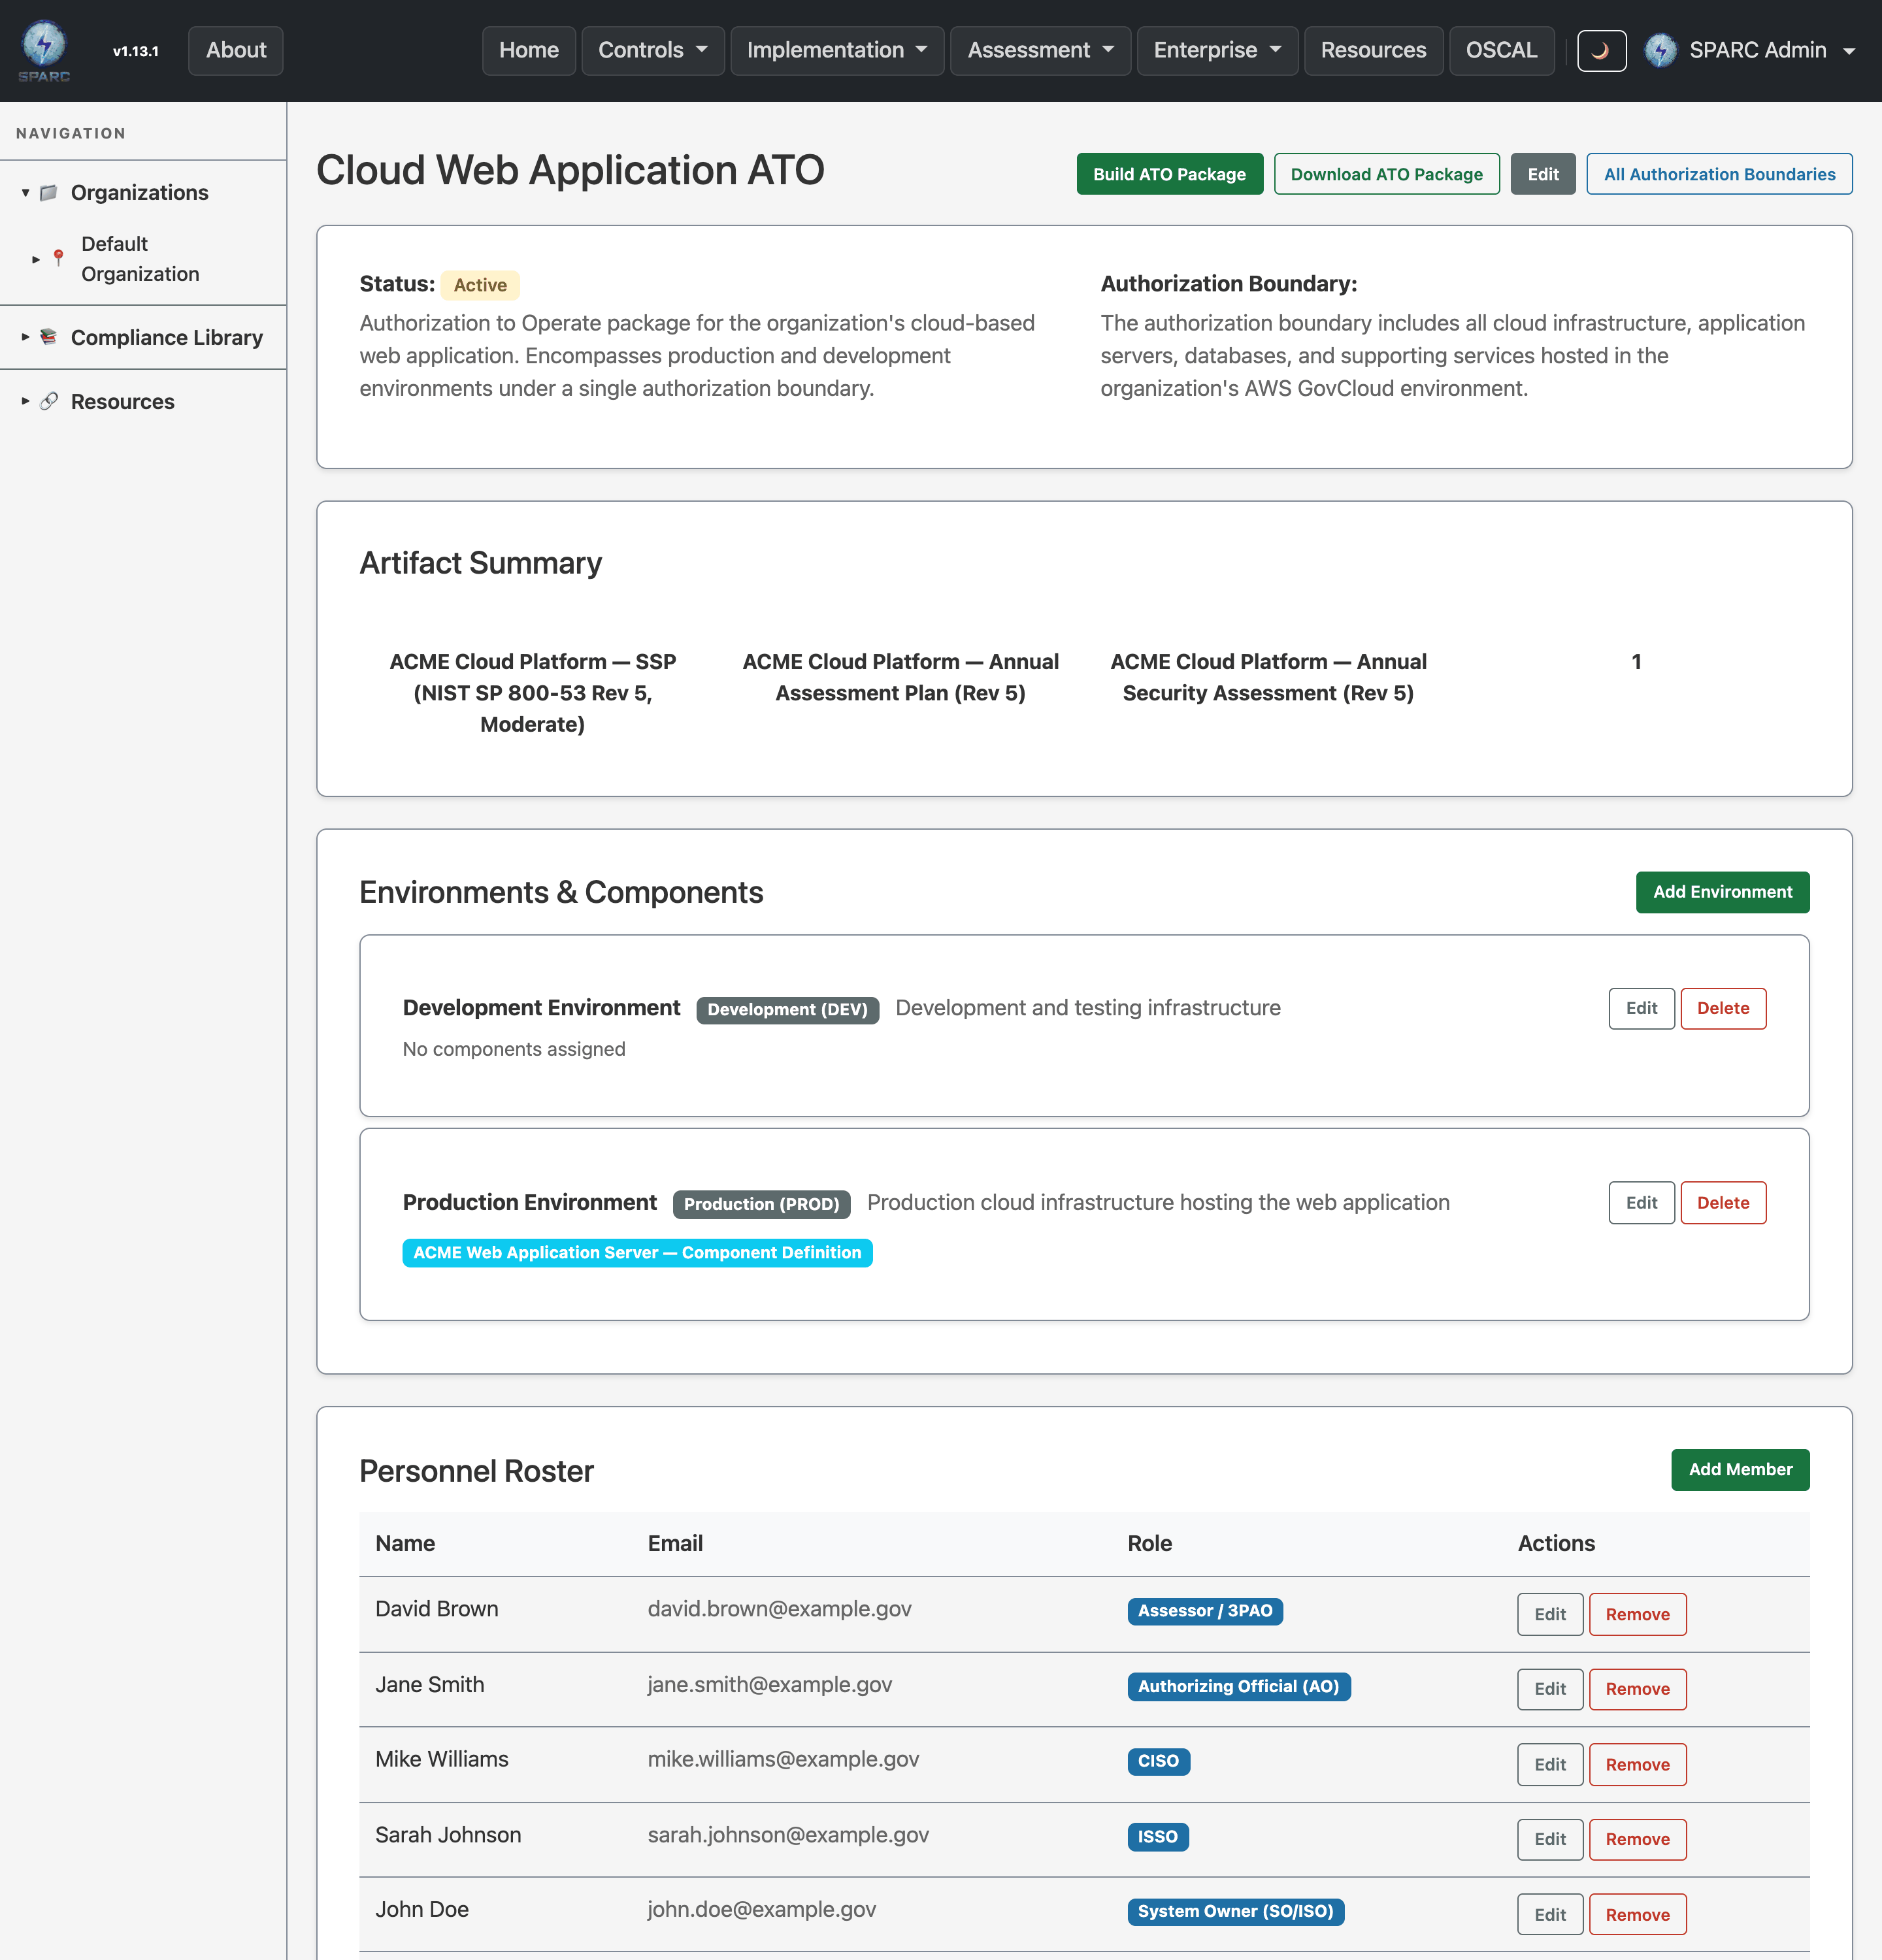The width and height of the screenshot is (1882, 1960).
Task: Open the About page
Action: pyautogui.click(x=236, y=50)
